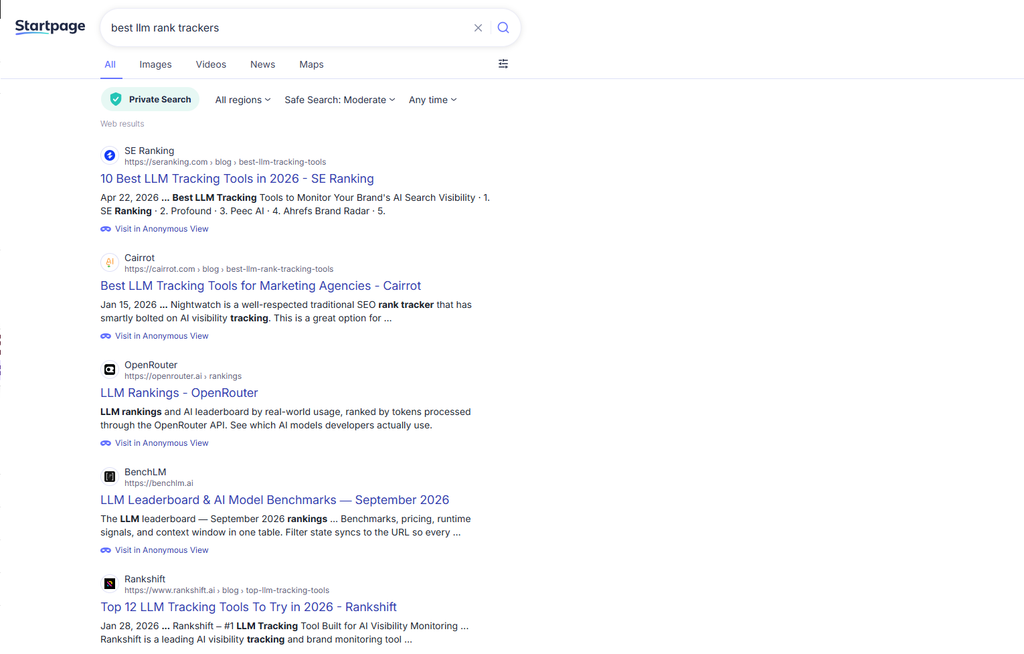The image size is (1024, 654).
Task: Switch to the News tab
Action: tap(263, 65)
